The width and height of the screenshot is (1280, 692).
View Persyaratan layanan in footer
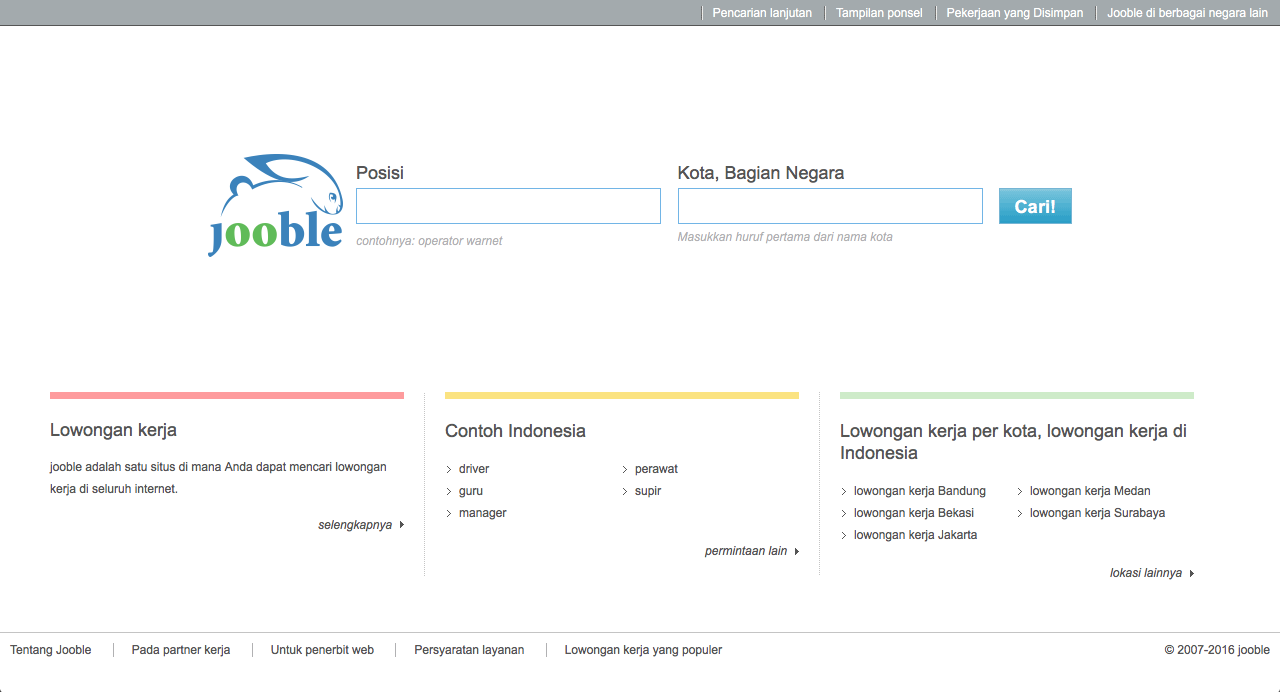click(469, 650)
